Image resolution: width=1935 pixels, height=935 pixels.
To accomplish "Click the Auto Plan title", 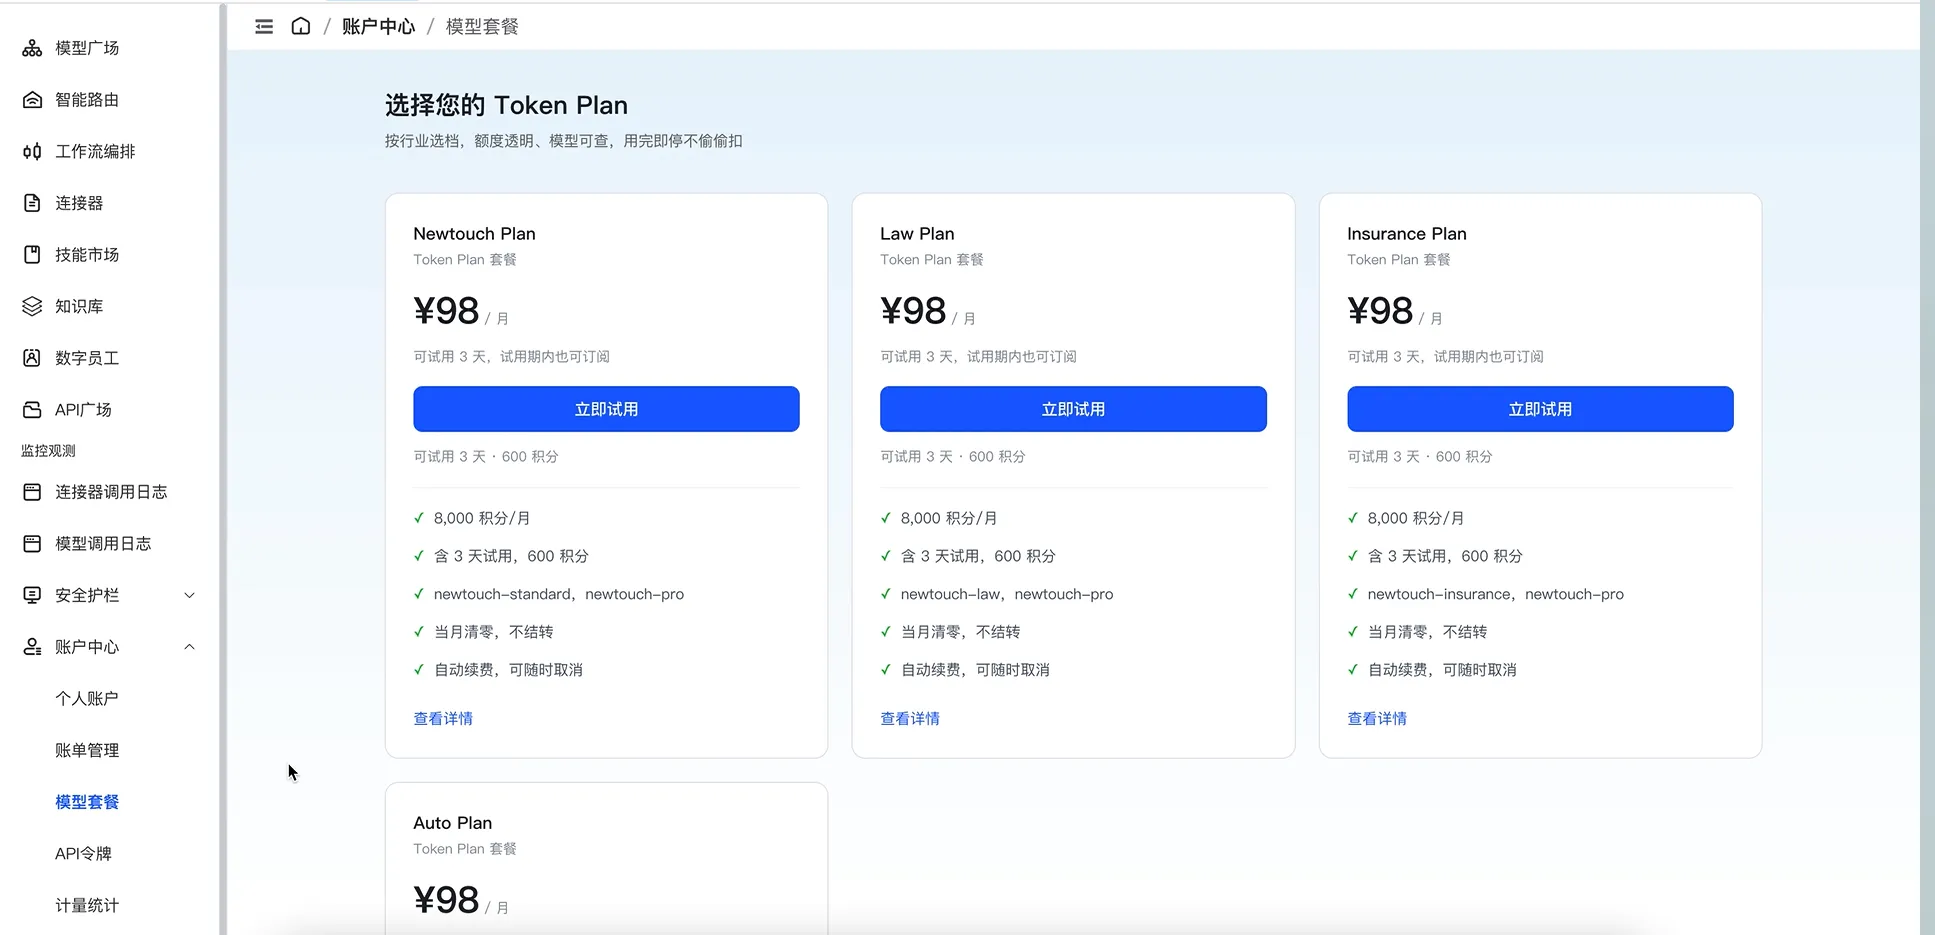I will point(452,823).
